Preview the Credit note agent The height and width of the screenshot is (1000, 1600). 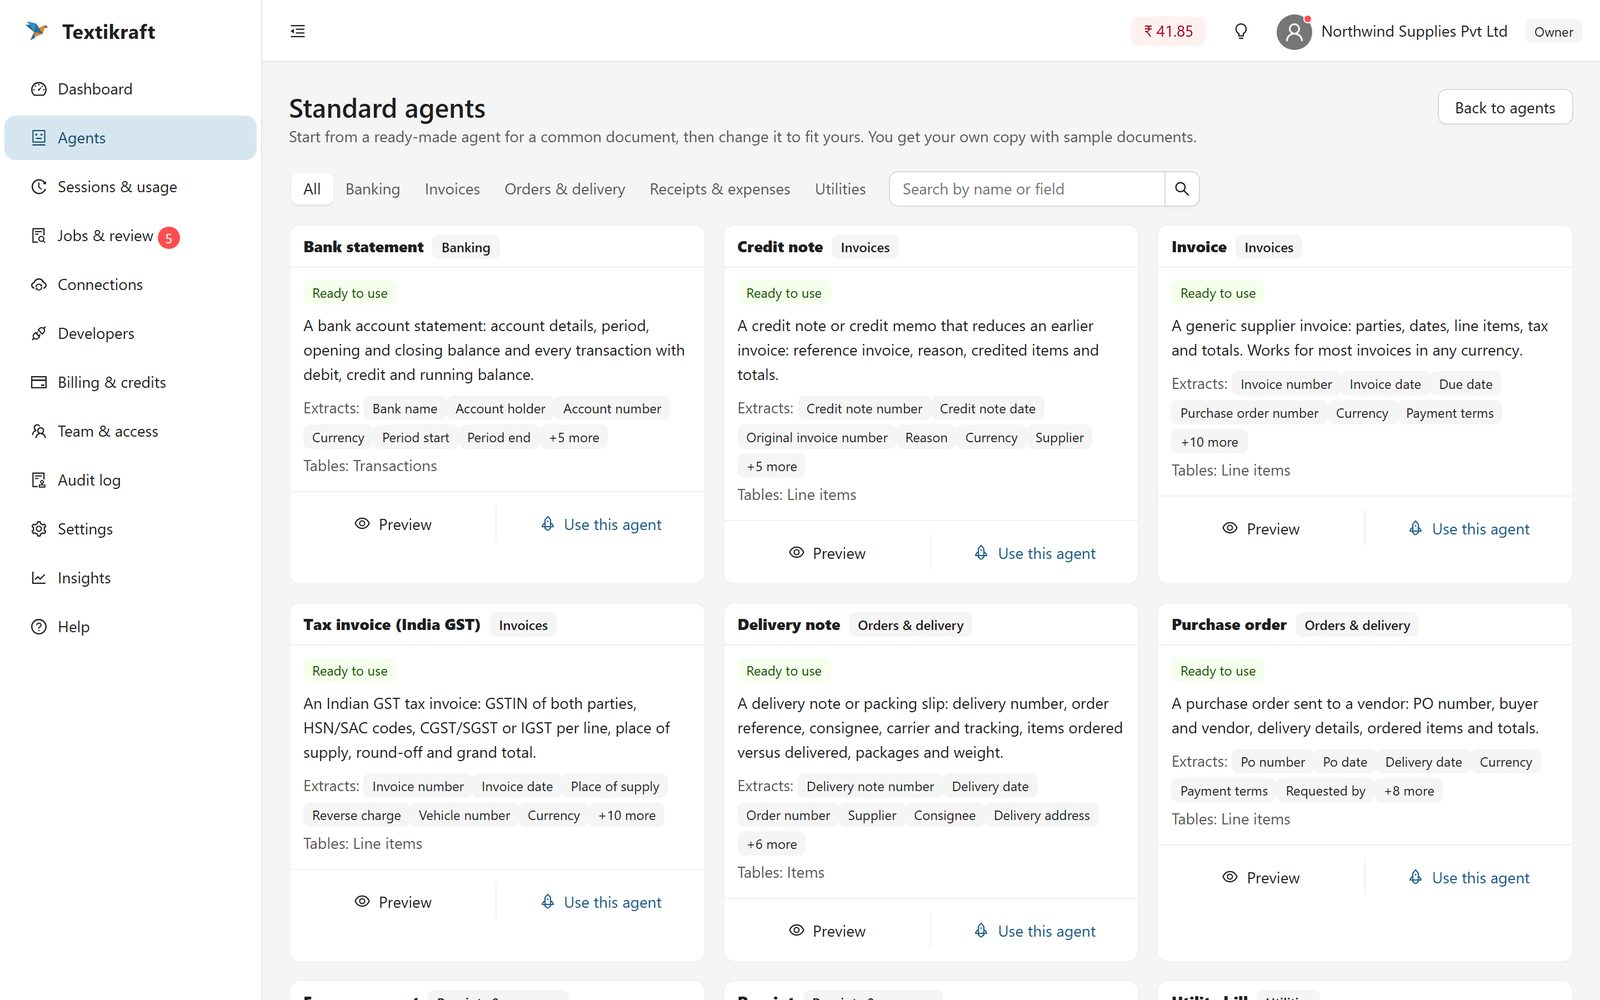827,553
